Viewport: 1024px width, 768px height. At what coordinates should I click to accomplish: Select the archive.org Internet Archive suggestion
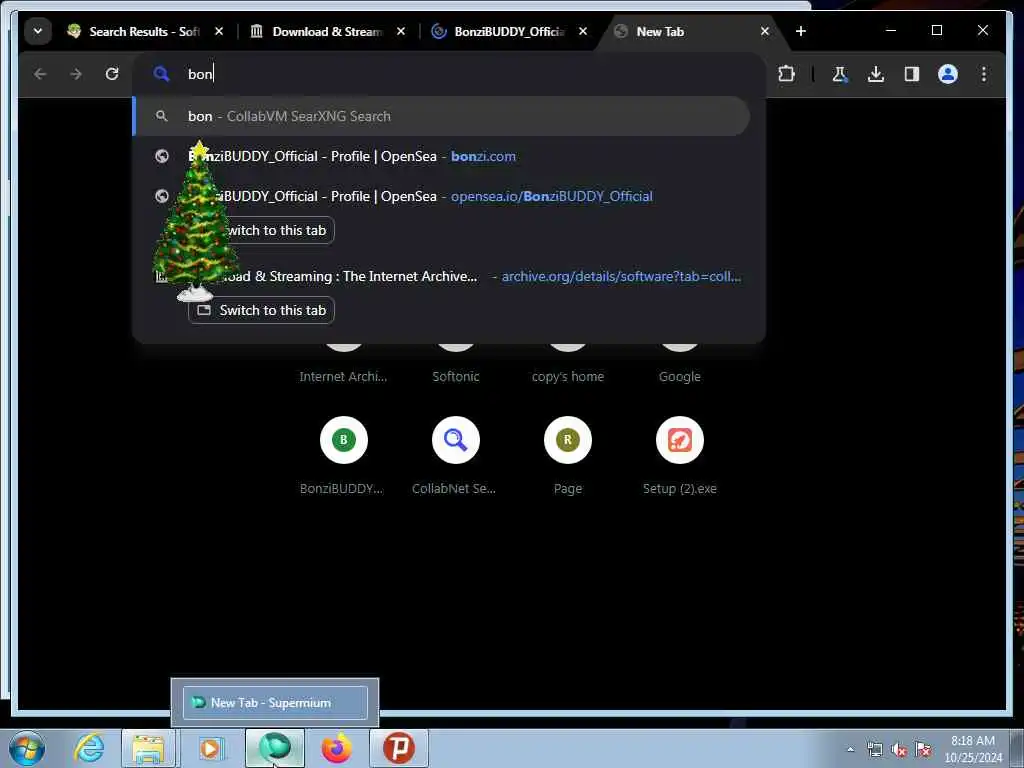[441, 276]
